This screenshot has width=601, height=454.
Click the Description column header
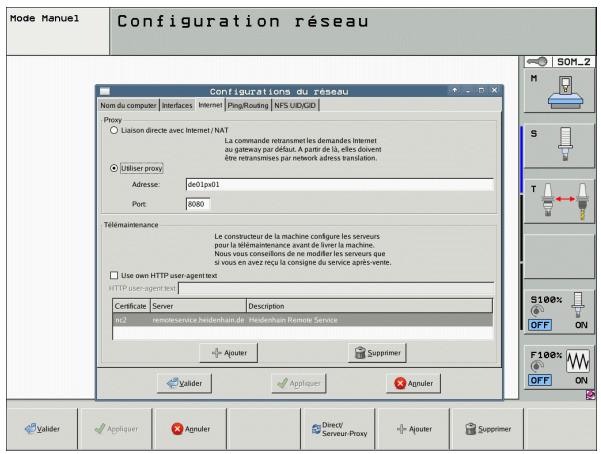point(369,306)
